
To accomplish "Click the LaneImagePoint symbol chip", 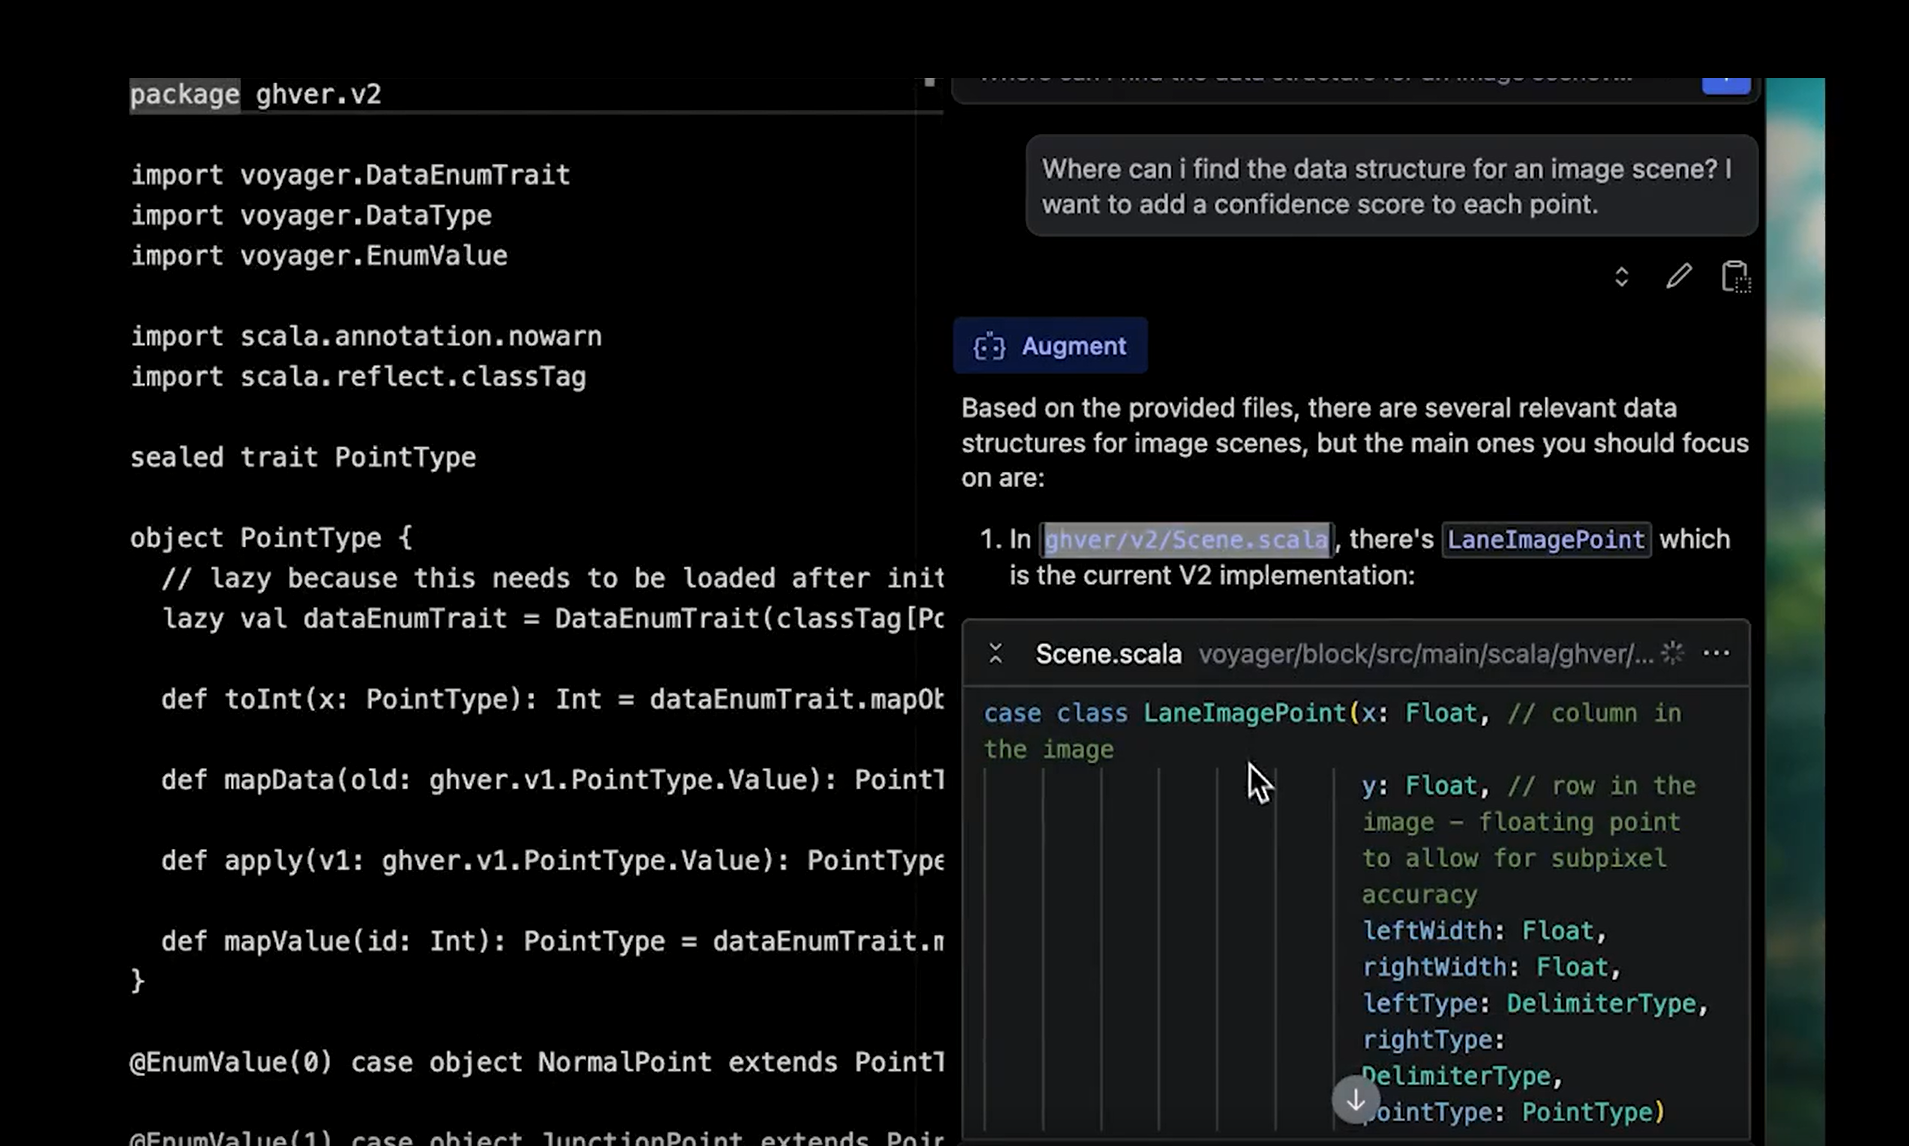I will [1546, 540].
